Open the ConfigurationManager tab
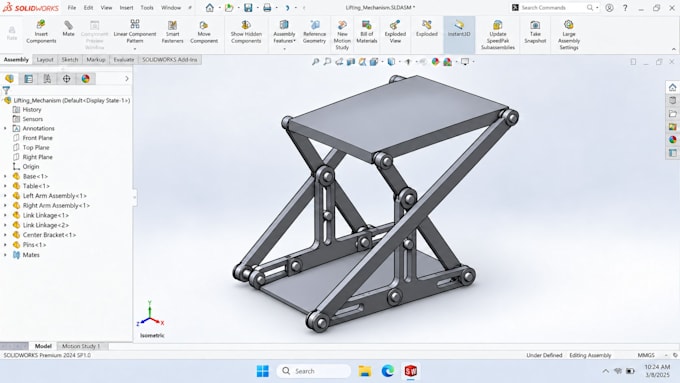680x383 pixels. 47,79
